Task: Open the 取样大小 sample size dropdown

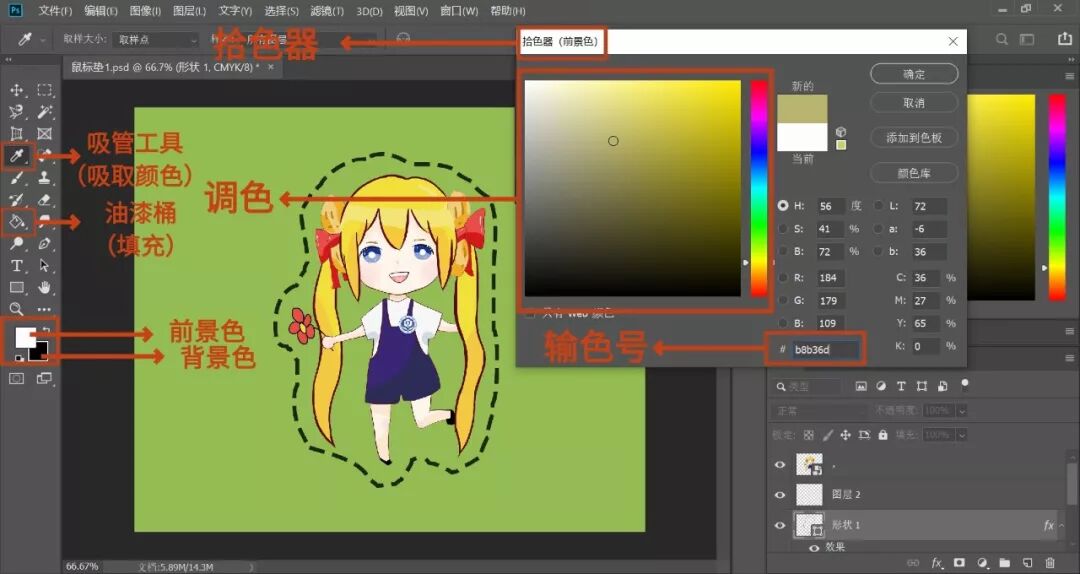Action: point(156,40)
